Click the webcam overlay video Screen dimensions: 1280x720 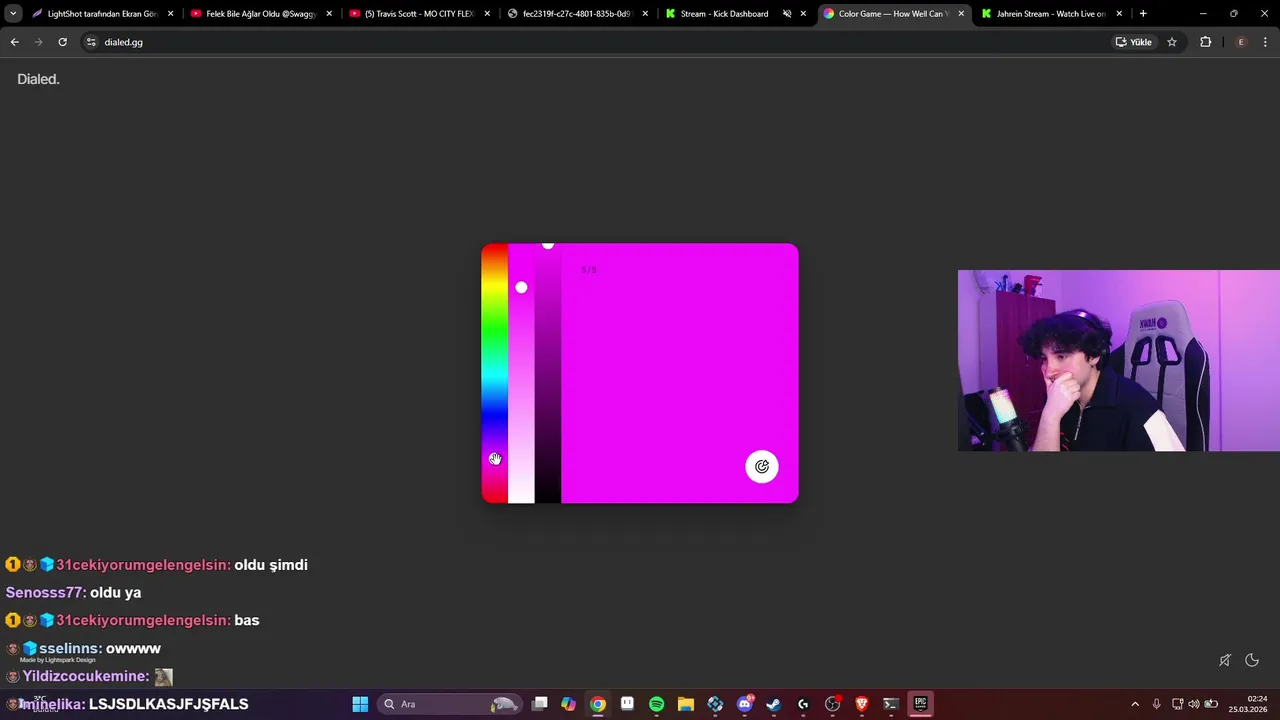(x=1119, y=360)
